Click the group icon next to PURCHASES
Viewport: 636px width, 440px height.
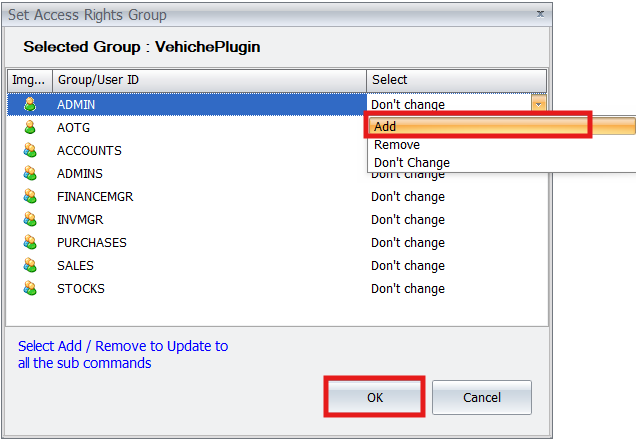pyautogui.click(x=29, y=242)
